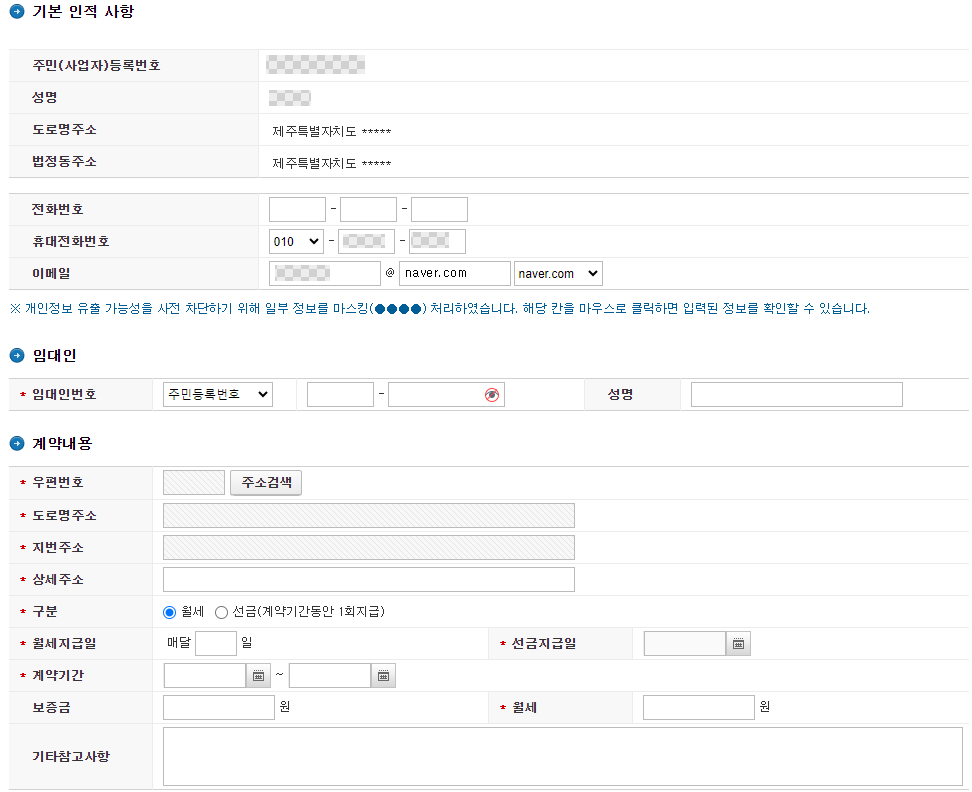Screen dimensions: 972x792
Task: Select the 월세 payment type radio button
Action: click(x=169, y=611)
